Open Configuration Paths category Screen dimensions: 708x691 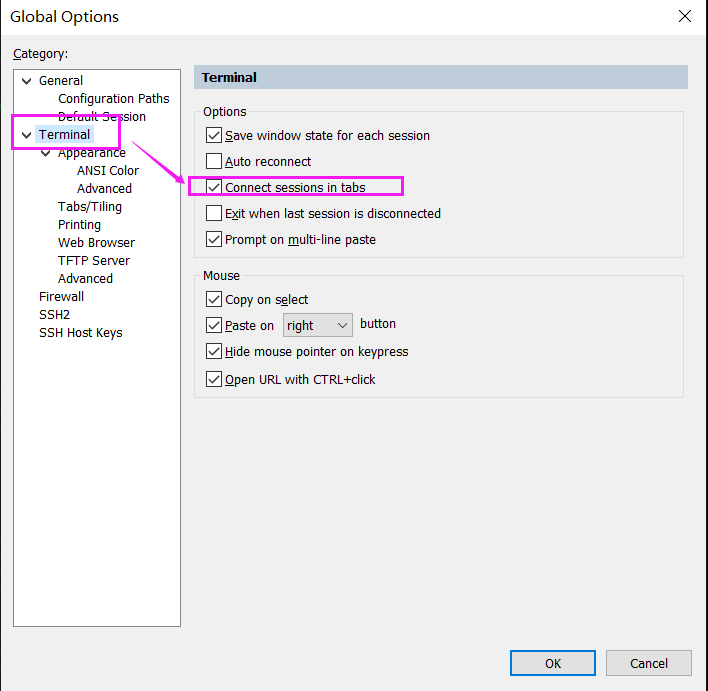114,98
